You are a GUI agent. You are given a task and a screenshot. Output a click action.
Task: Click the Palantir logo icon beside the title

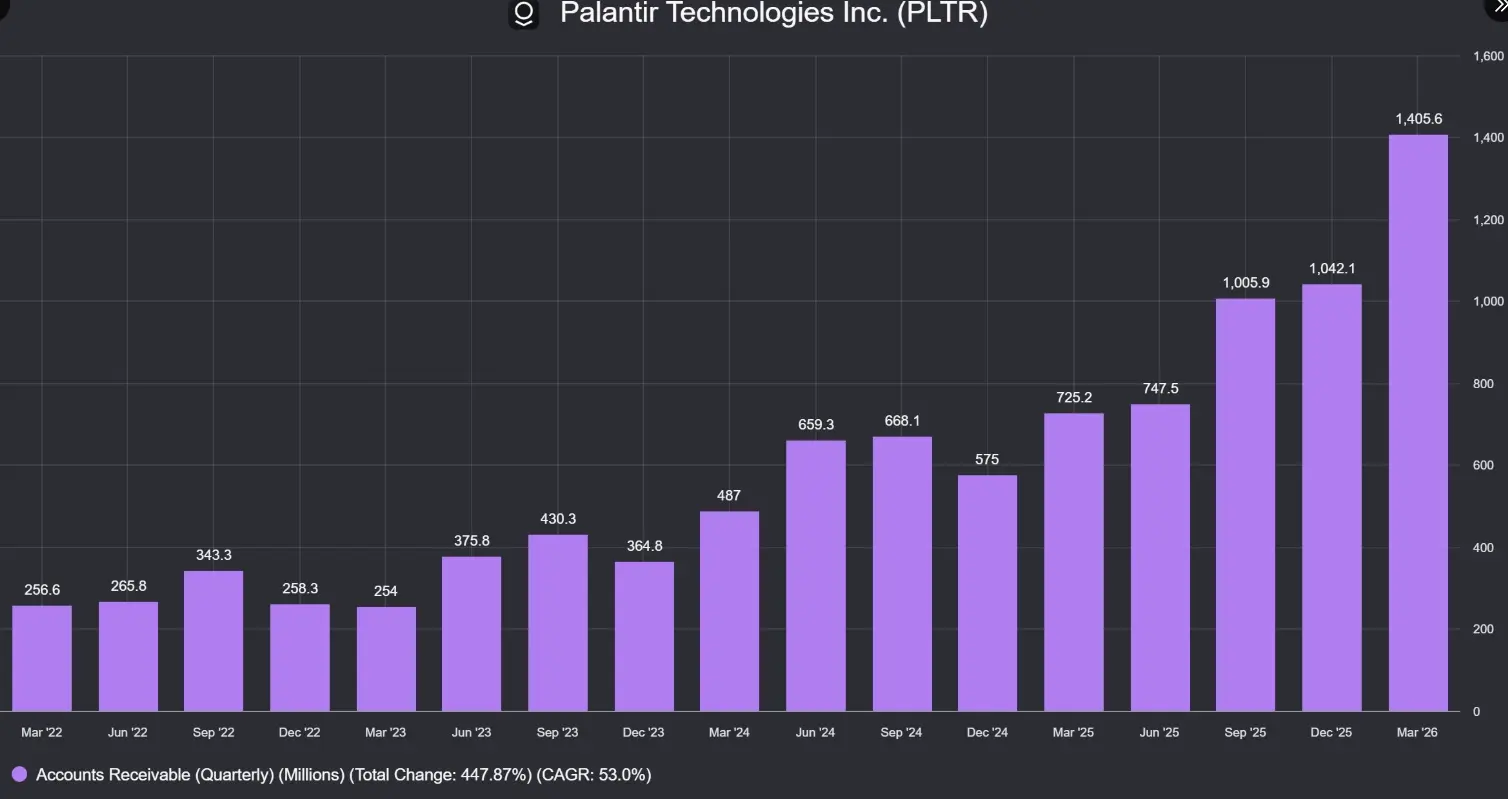(523, 14)
